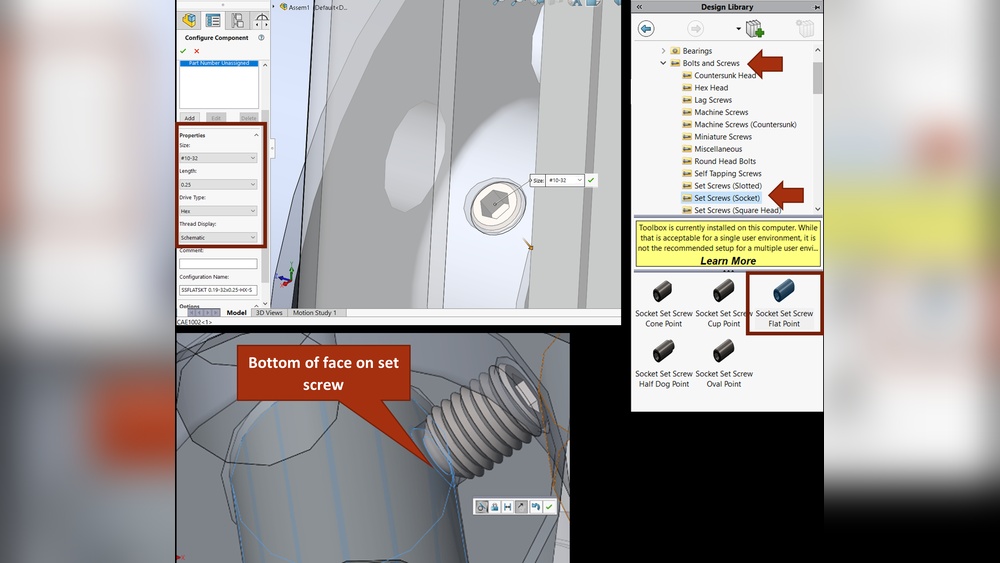Click the Create New Folder library icon
1000x563 pixels.
(805, 29)
